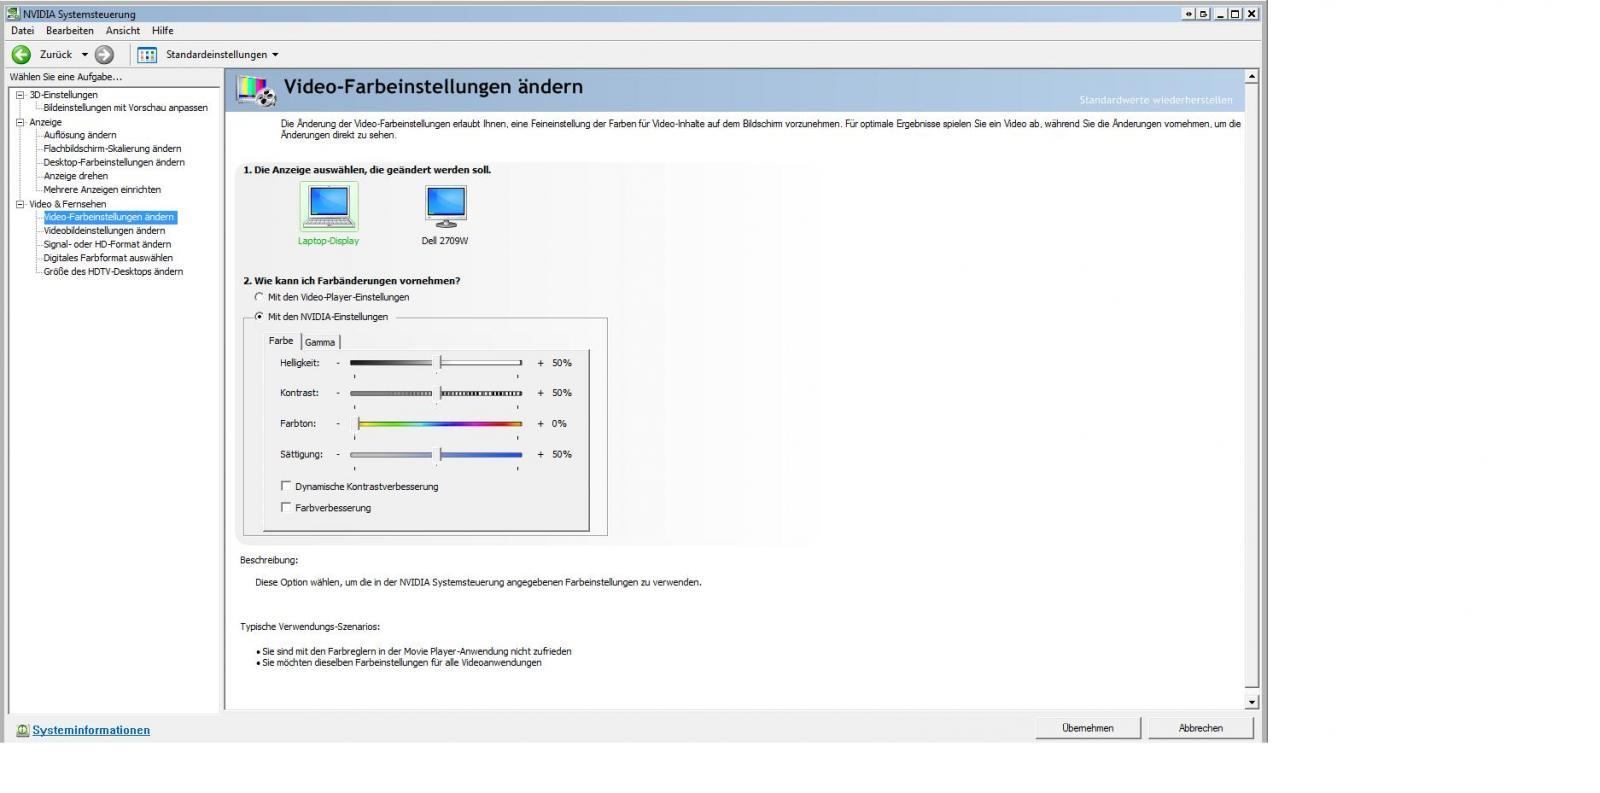1600x793 pixels.
Task: Open the Datei menu
Action: [x=22, y=31]
